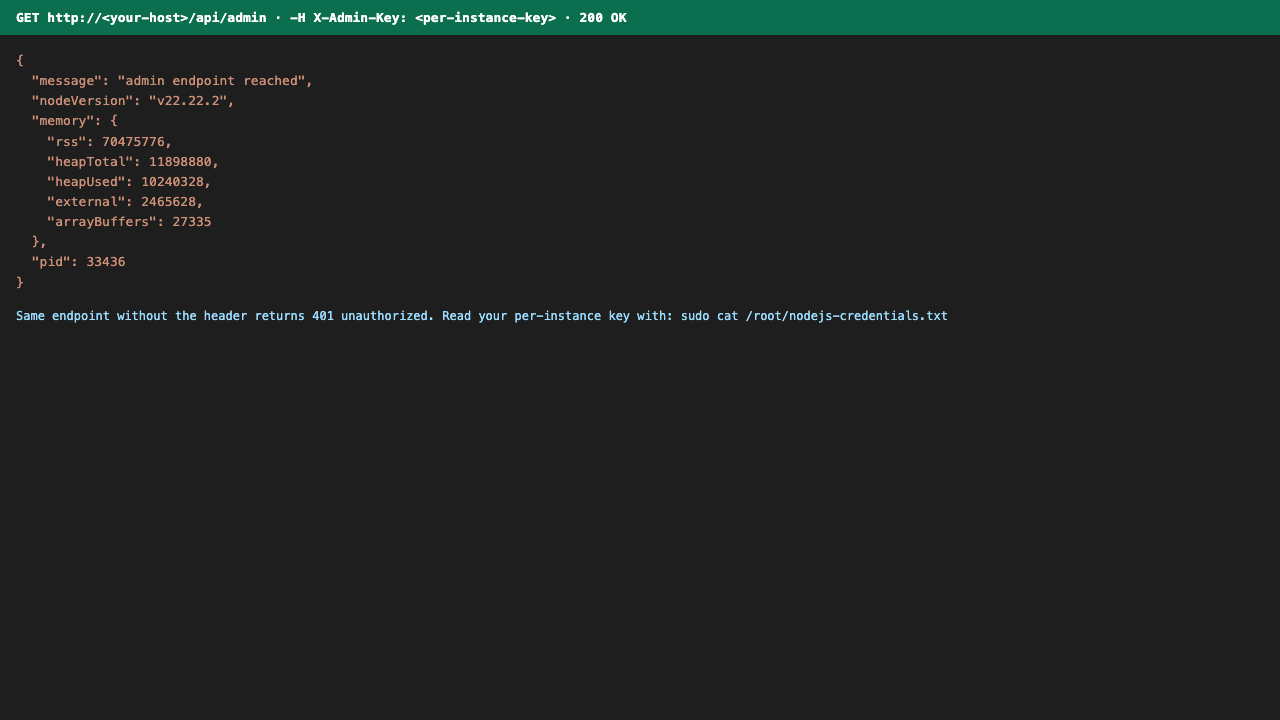Select the "message": "admin endpoint reached" line

coord(172,81)
